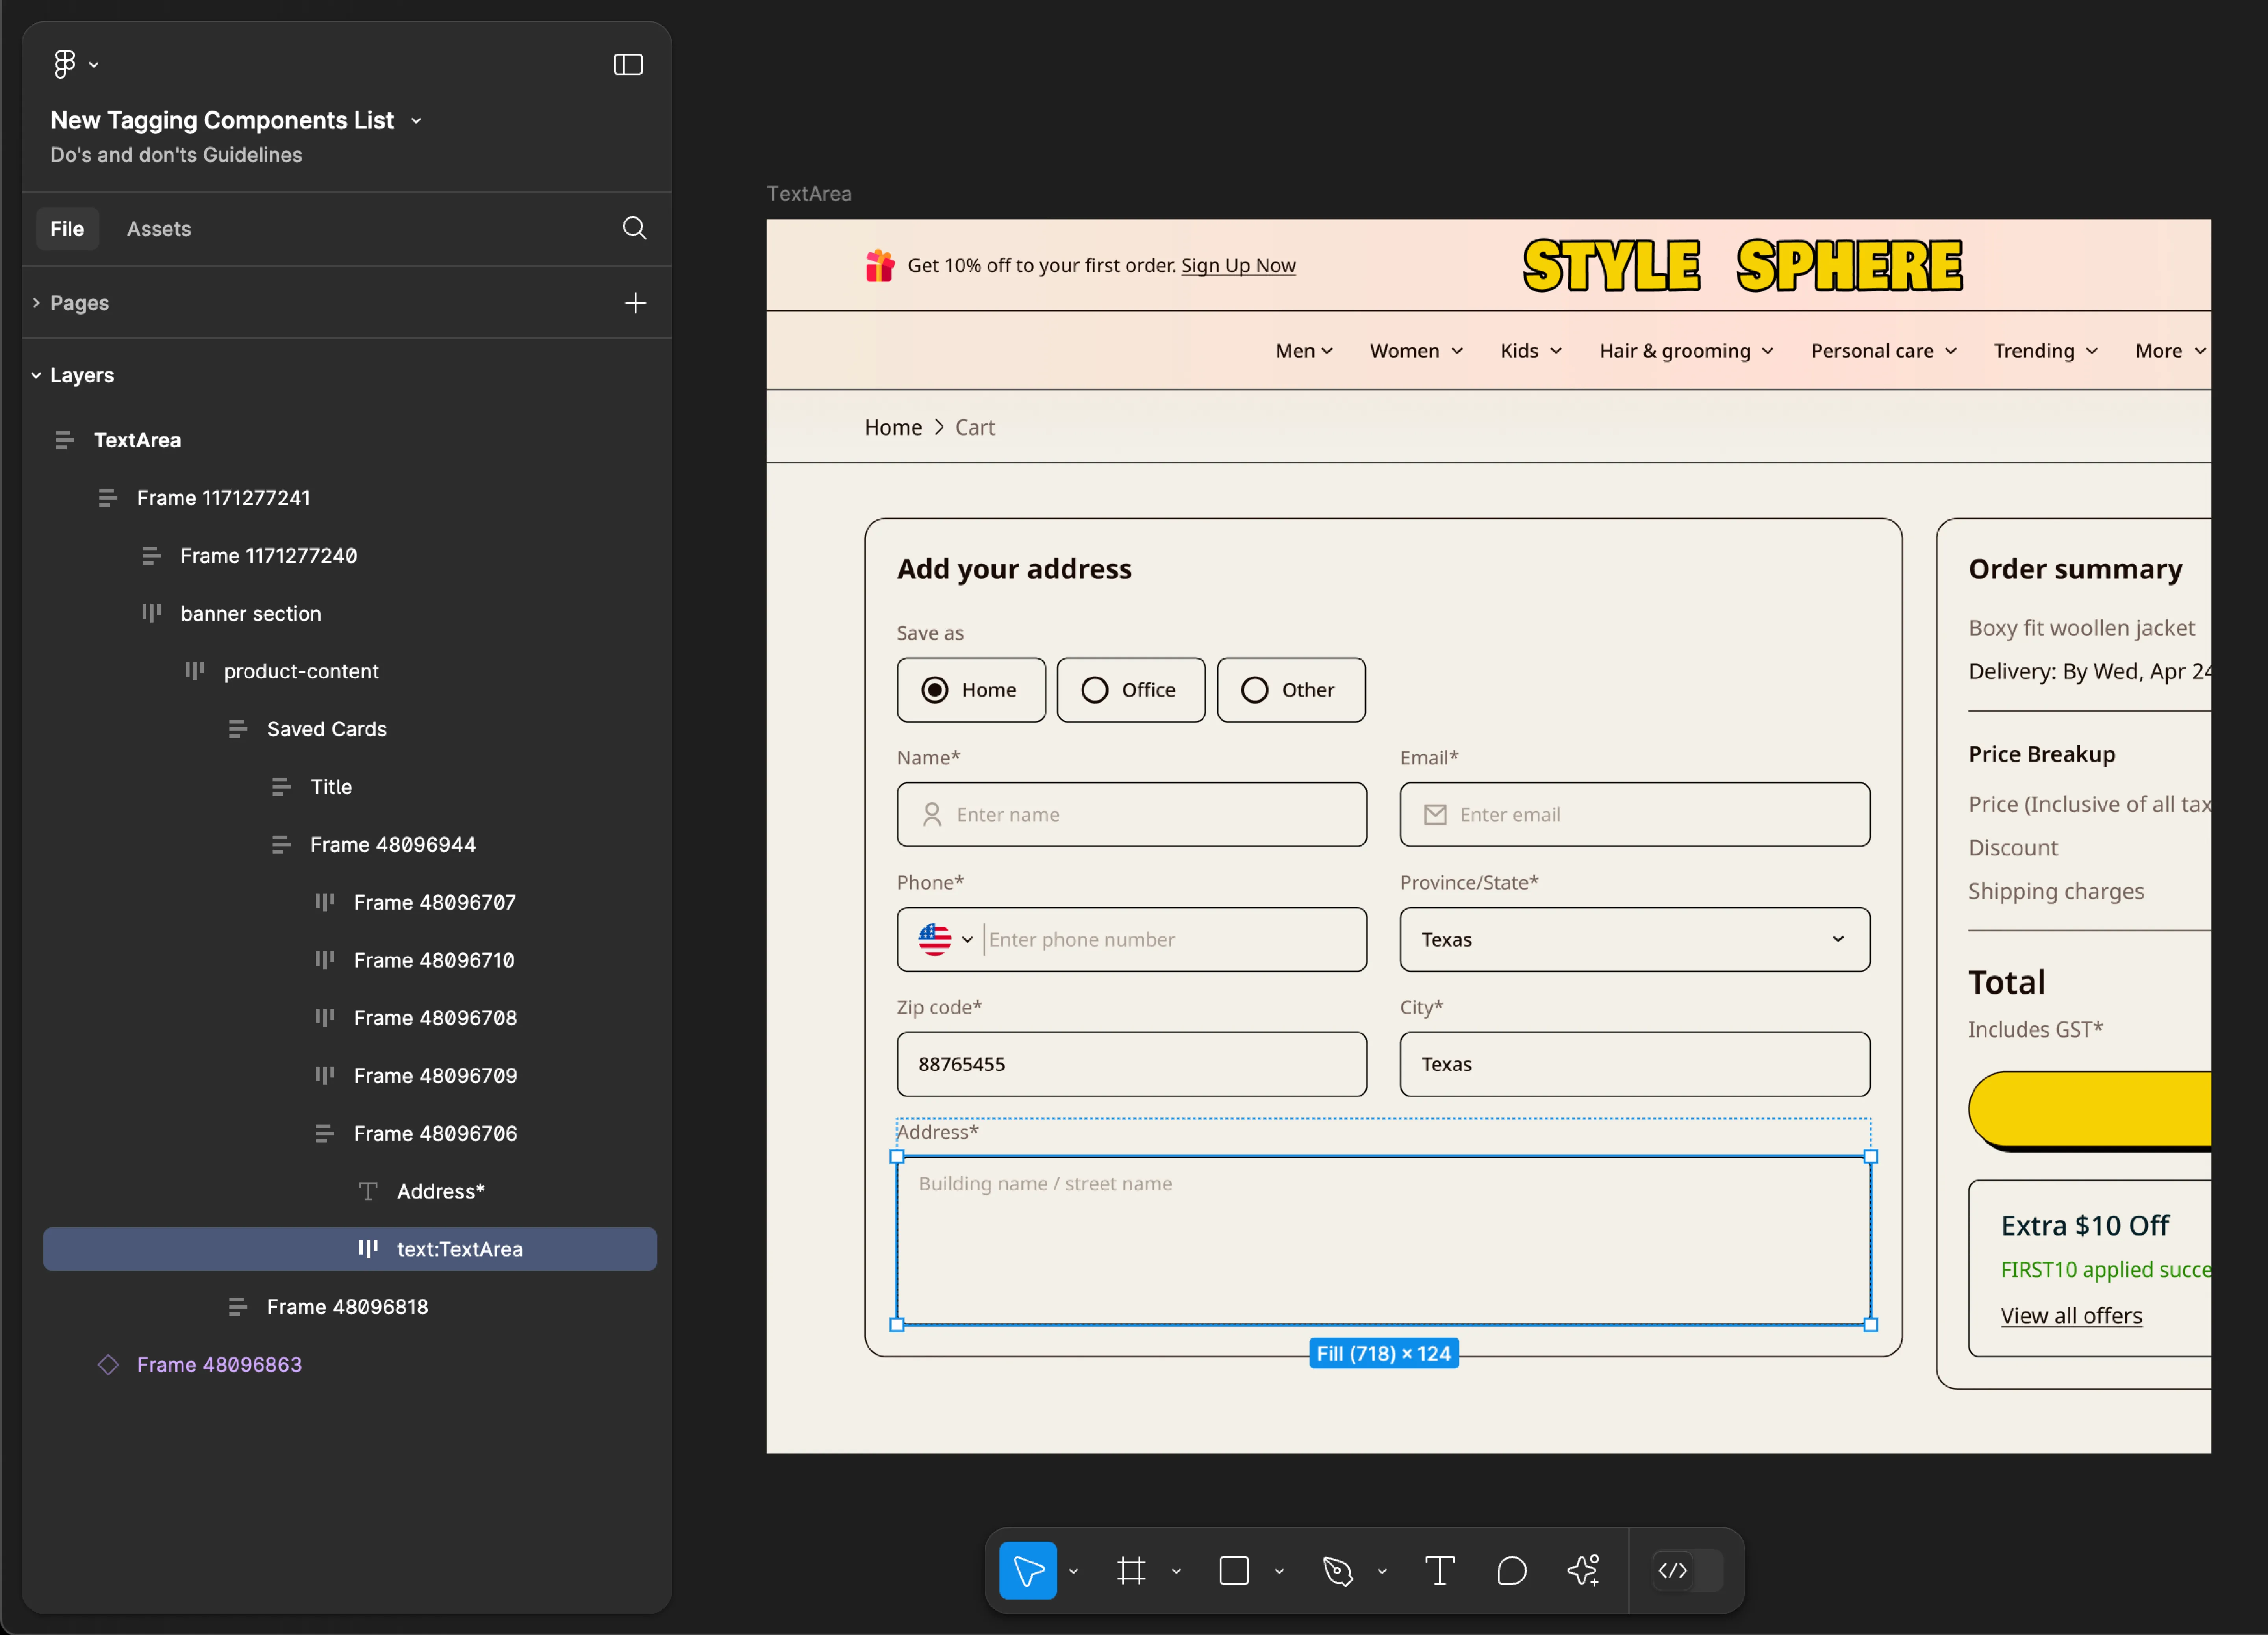This screenshot has height=1635, width=2268.
Task: Click the yellow order button
Action: (x=2090, y=1110)
